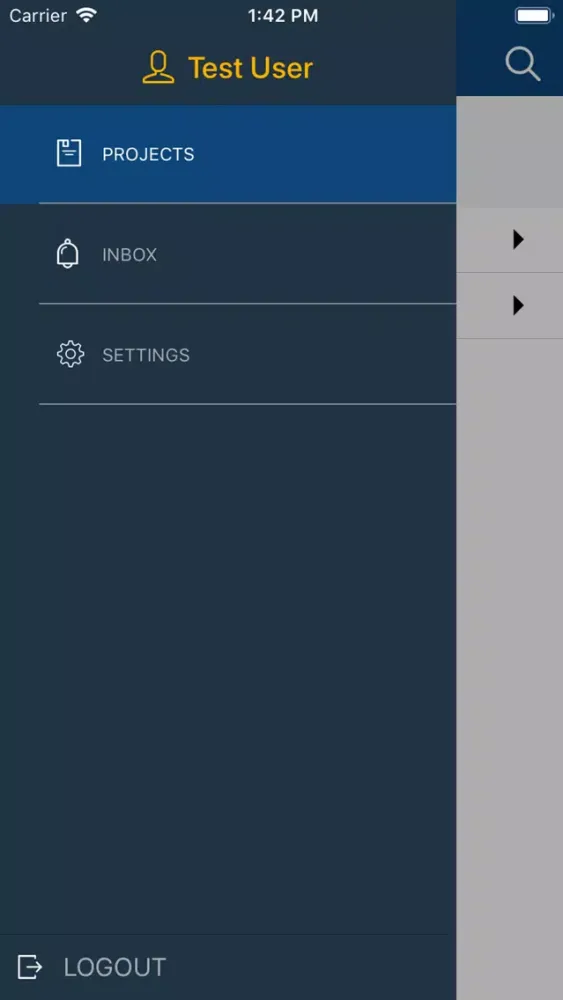Tap the 1:42 PM clock
563x1000 pixels.
click(x=283, y=16)
